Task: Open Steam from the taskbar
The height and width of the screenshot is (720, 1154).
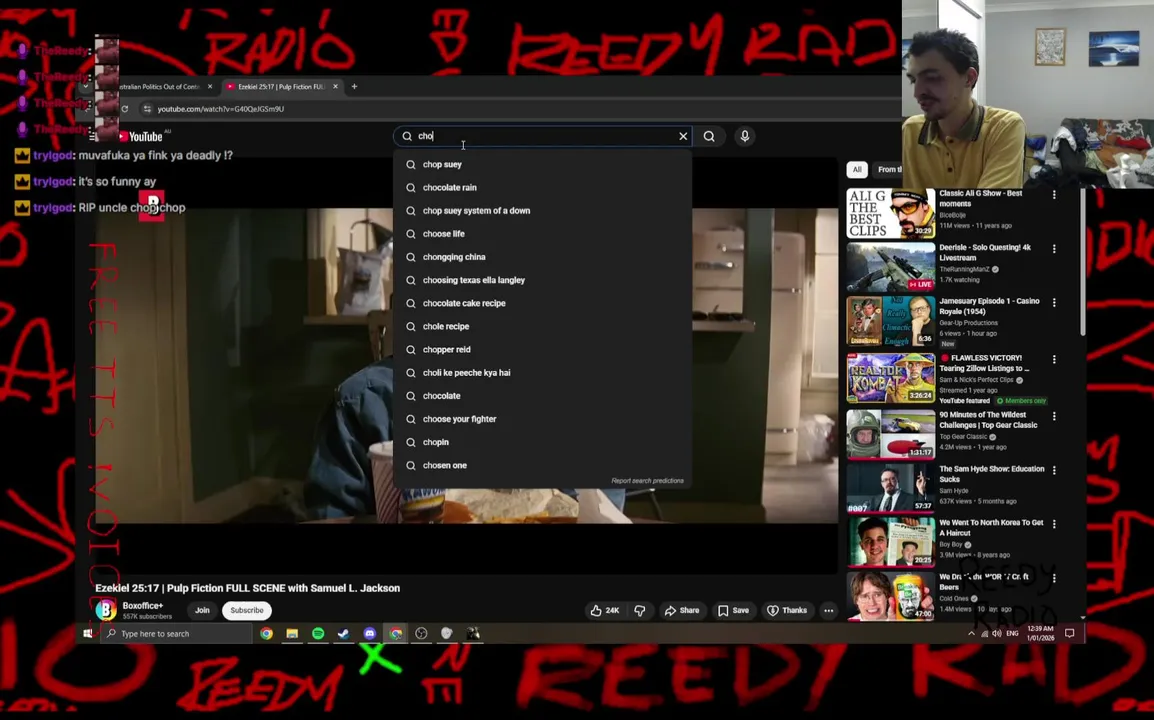Action: (344, 633)
